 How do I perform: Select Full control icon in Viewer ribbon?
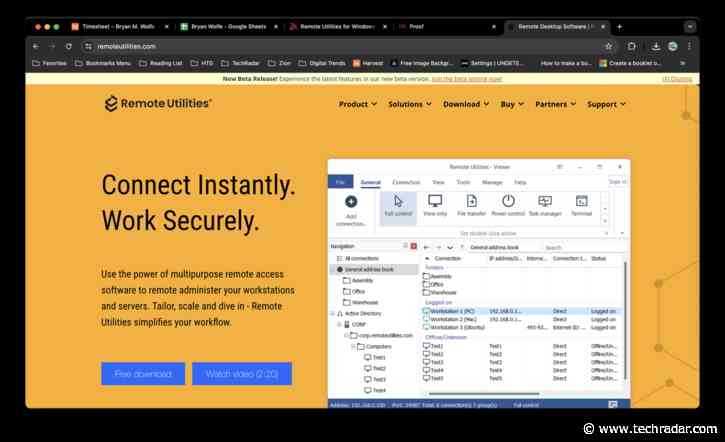[x=398, y=201]
